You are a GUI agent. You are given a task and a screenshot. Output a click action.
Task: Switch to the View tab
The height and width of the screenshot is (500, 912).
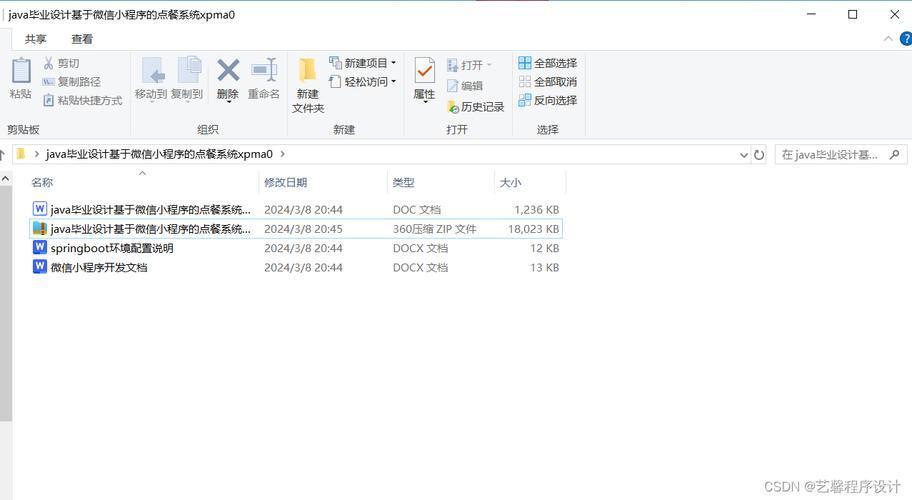tap(82, 39)
